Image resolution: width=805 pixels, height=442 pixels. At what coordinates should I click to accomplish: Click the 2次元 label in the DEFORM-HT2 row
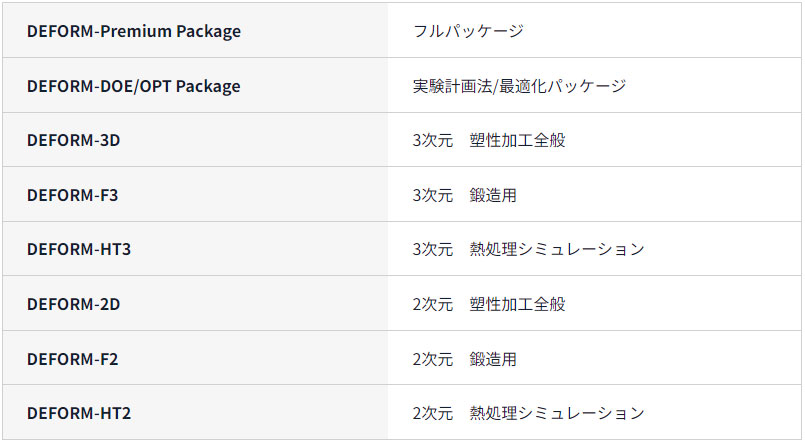pyautogui.click(x=432, y=413)
